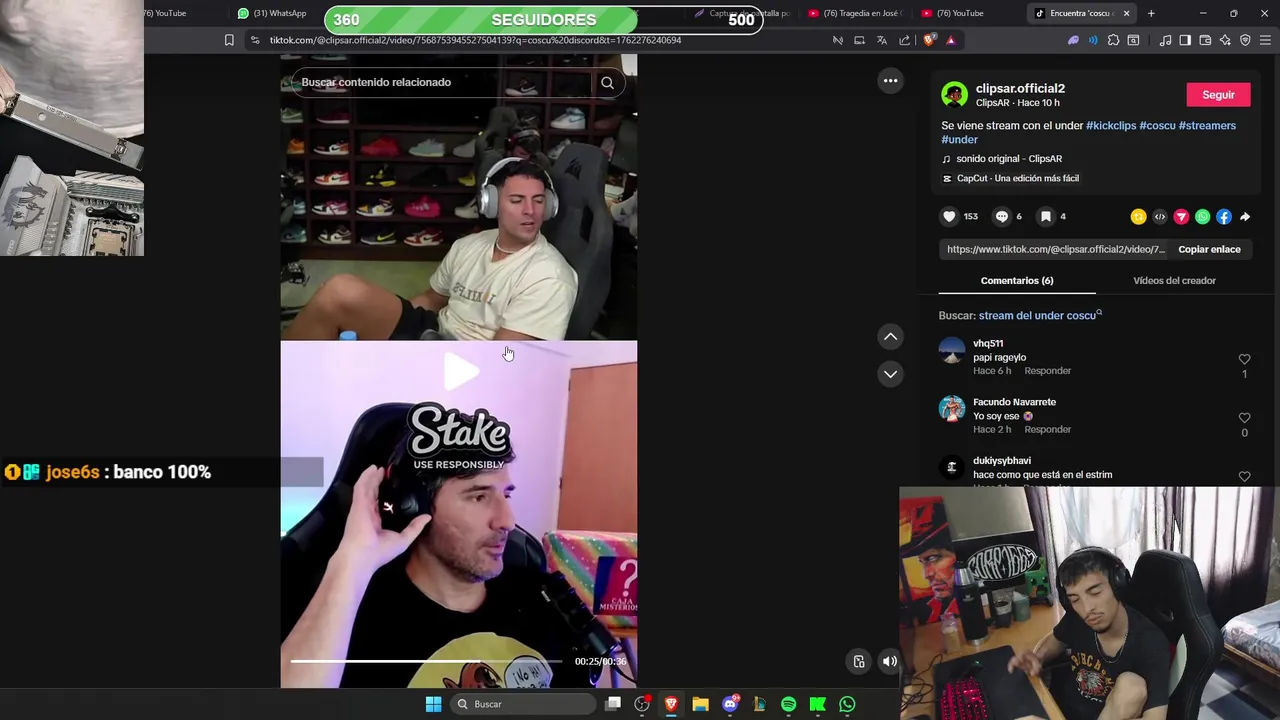
Task: Toggle the auto-scroll icon beside volume
Action: coord(858,661)
